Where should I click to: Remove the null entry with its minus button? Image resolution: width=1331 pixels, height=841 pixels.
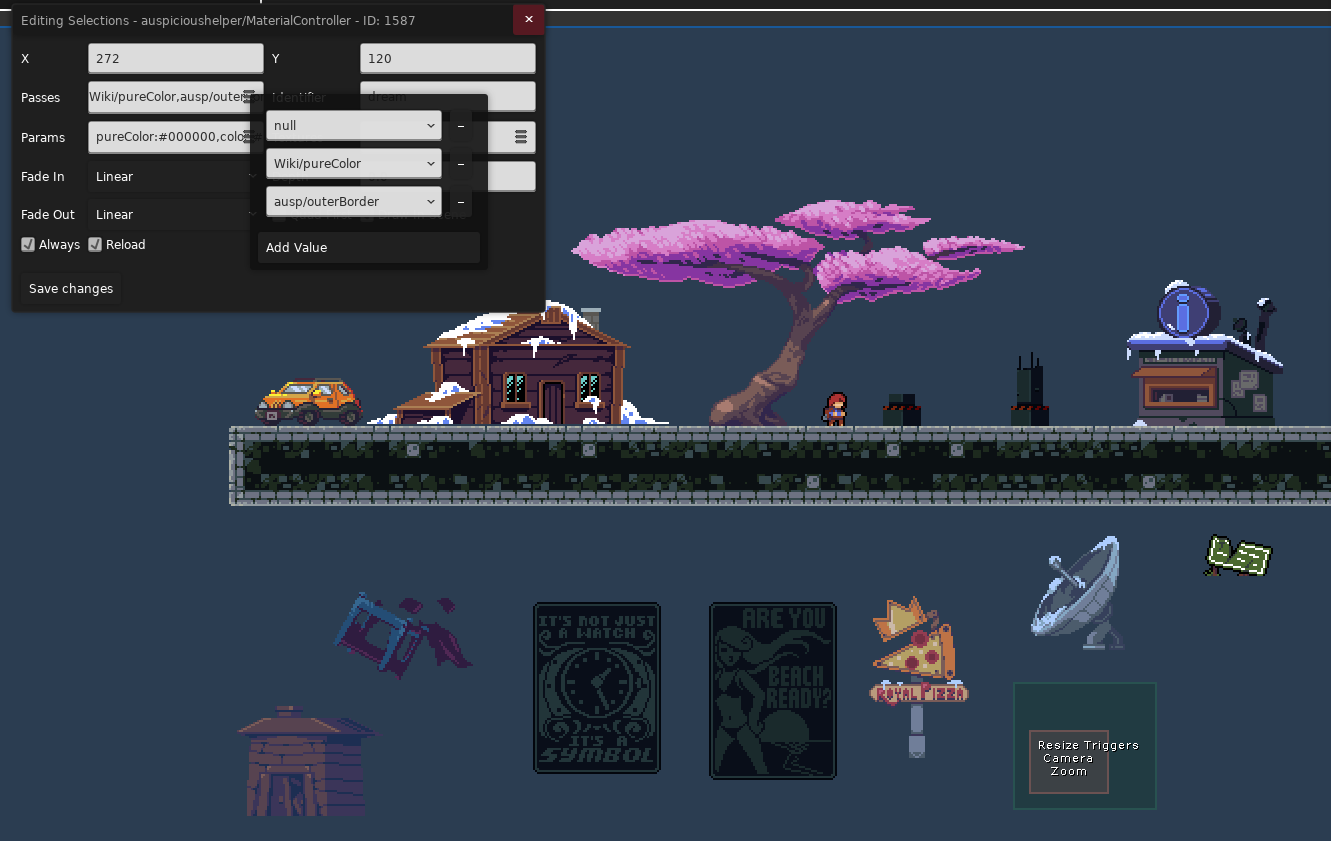tap(460, 126)
